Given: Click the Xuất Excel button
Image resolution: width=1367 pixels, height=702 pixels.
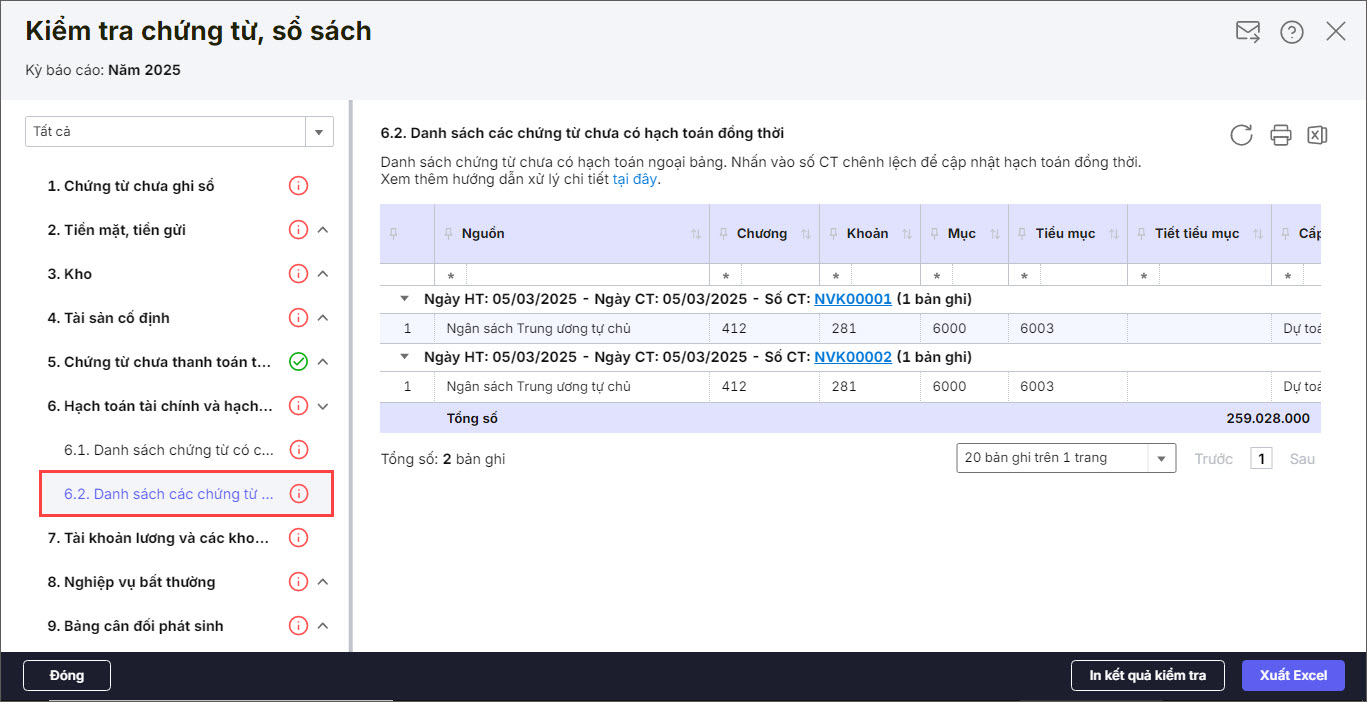Looking at the screenshot, I should point(1293,675).
